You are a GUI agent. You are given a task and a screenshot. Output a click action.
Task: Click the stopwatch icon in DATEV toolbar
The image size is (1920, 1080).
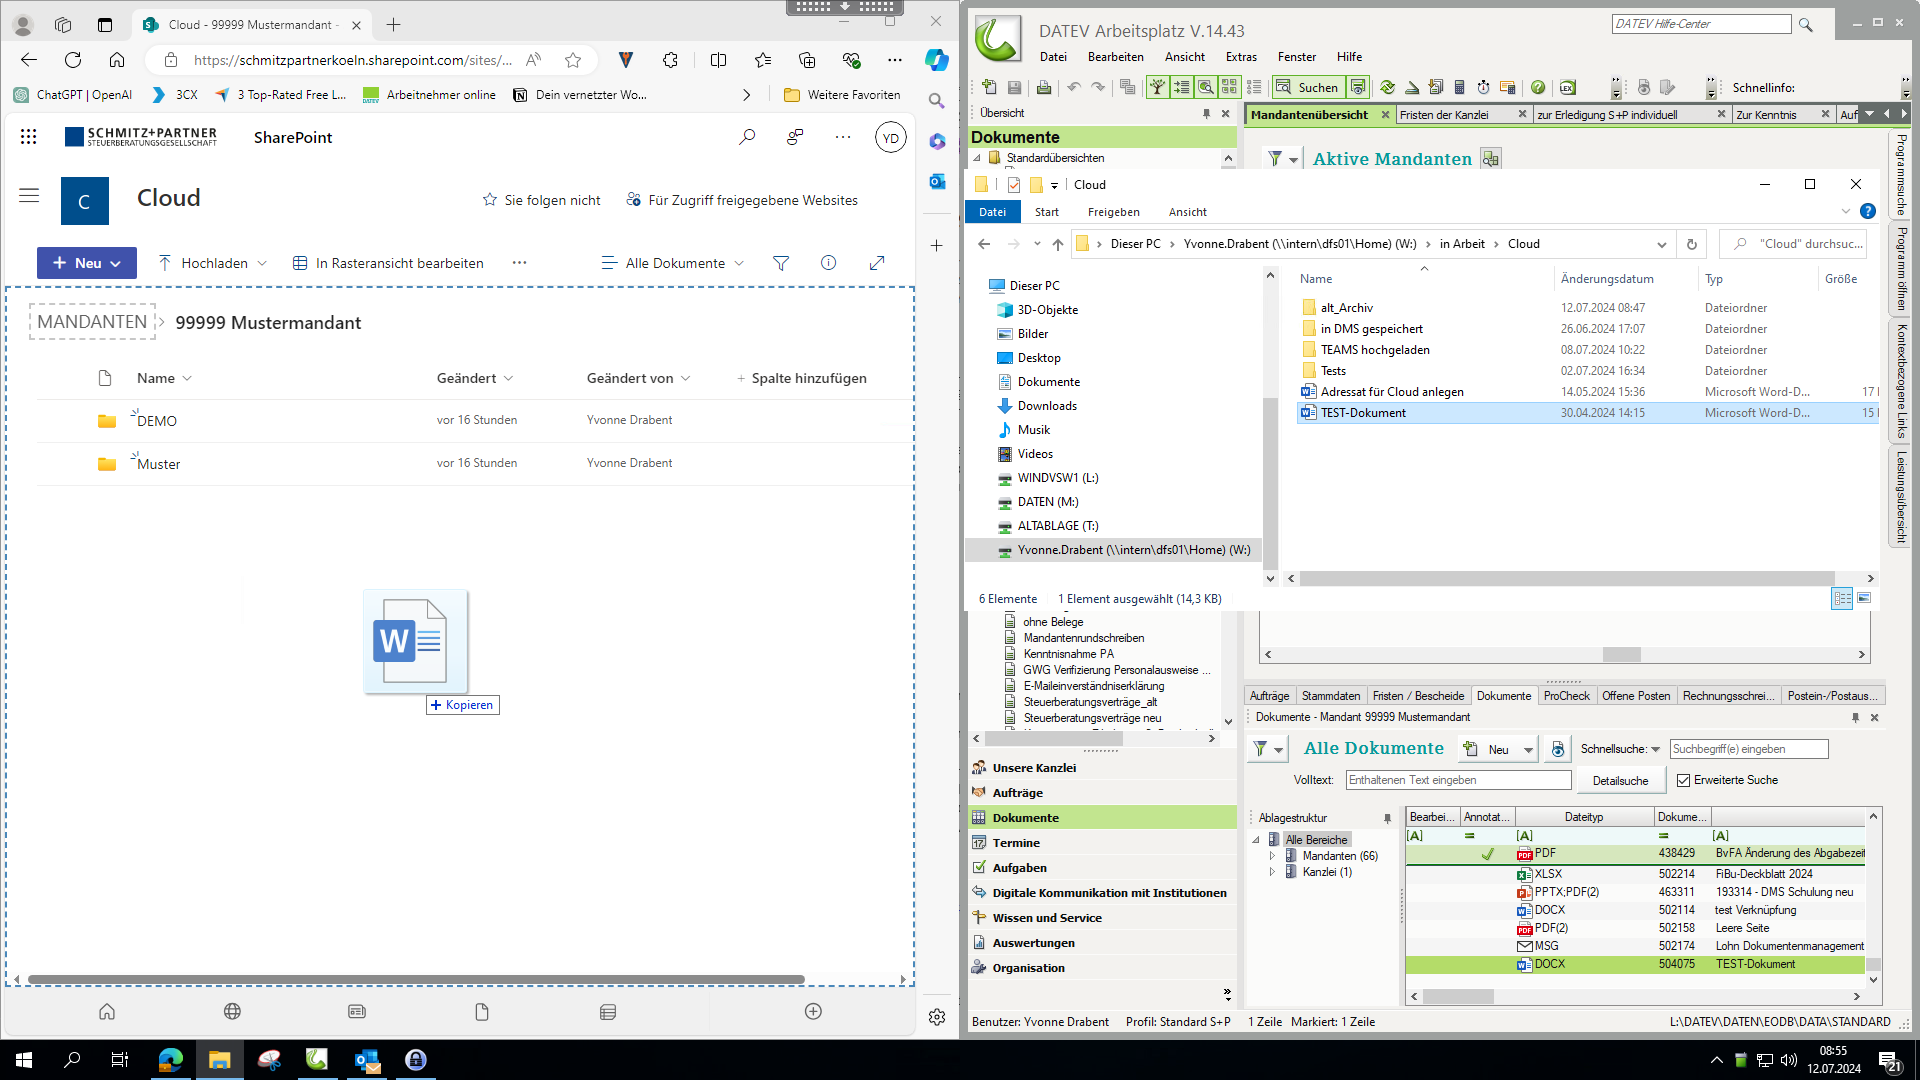pos(1483,87)
